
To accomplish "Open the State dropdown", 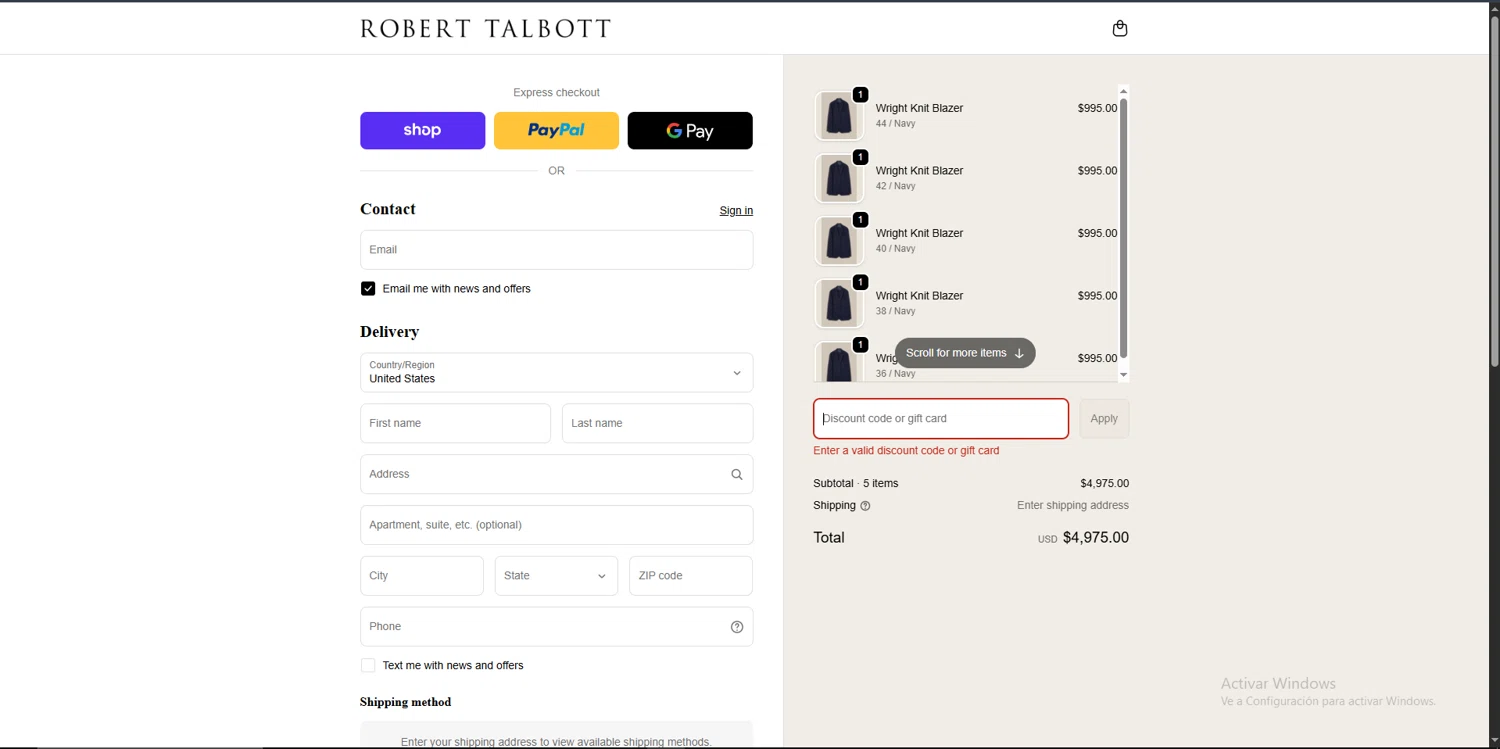I will pos(556,576).
